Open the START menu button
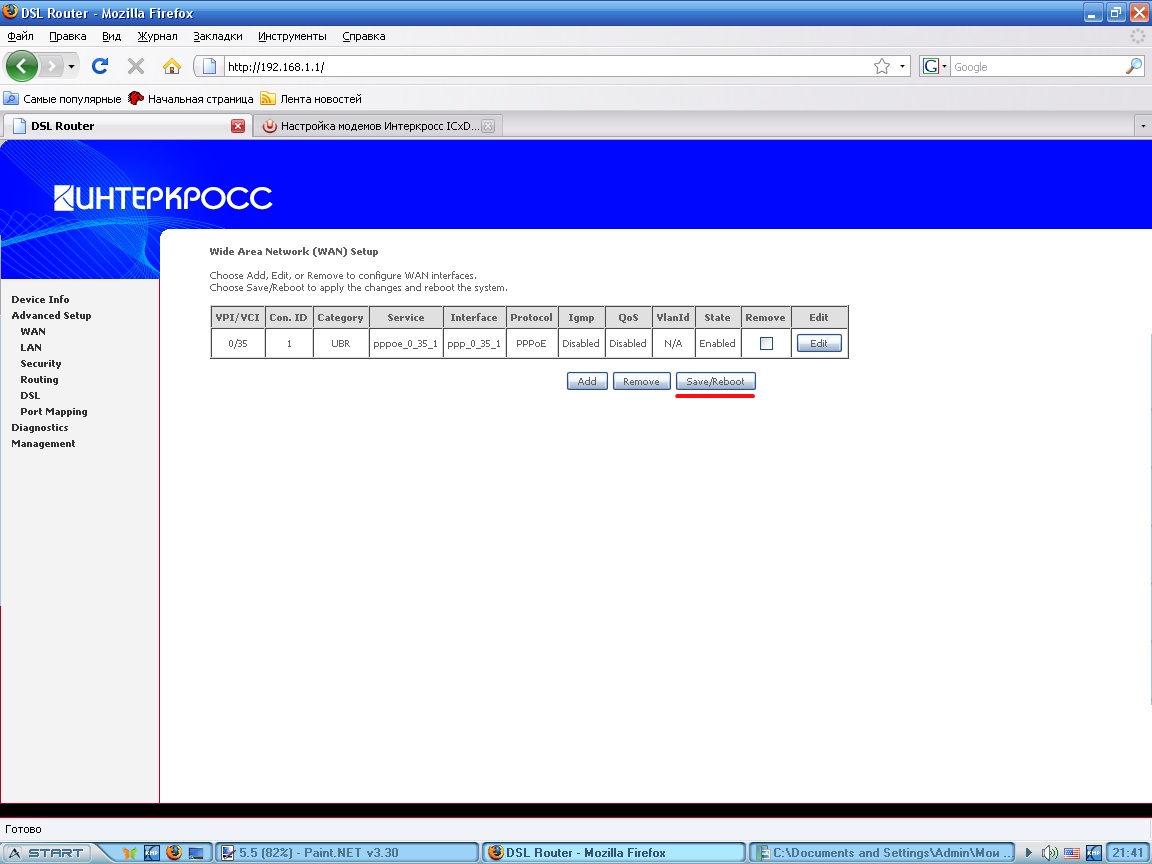 pos(46,852)
